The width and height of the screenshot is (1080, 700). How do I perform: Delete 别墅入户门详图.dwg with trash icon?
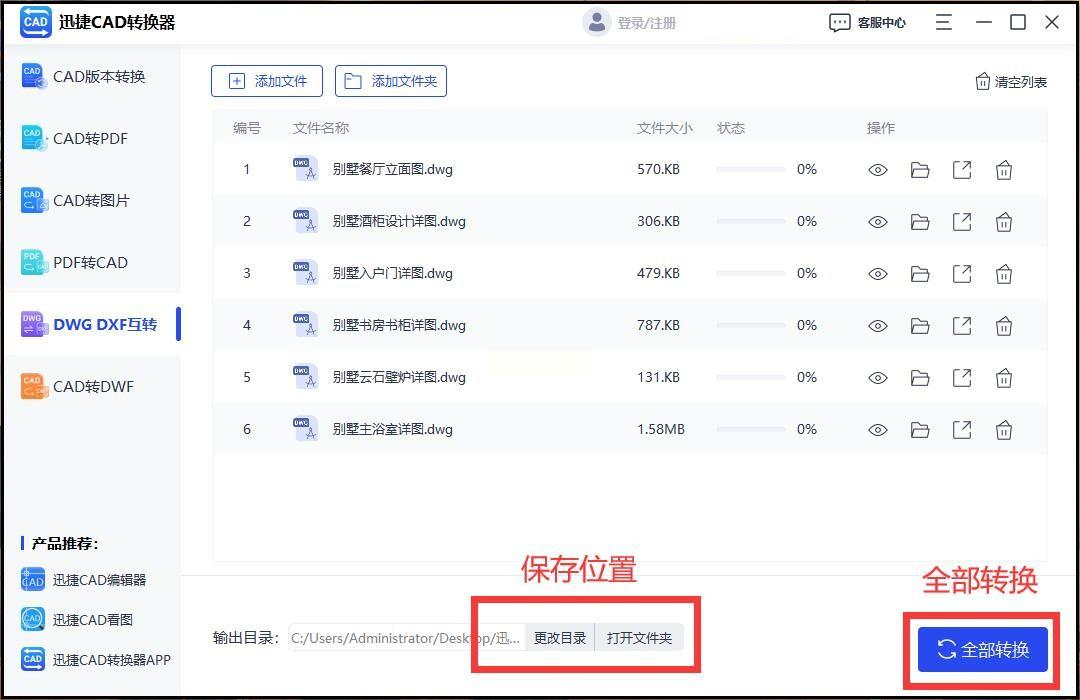(x=1004, y=274)
